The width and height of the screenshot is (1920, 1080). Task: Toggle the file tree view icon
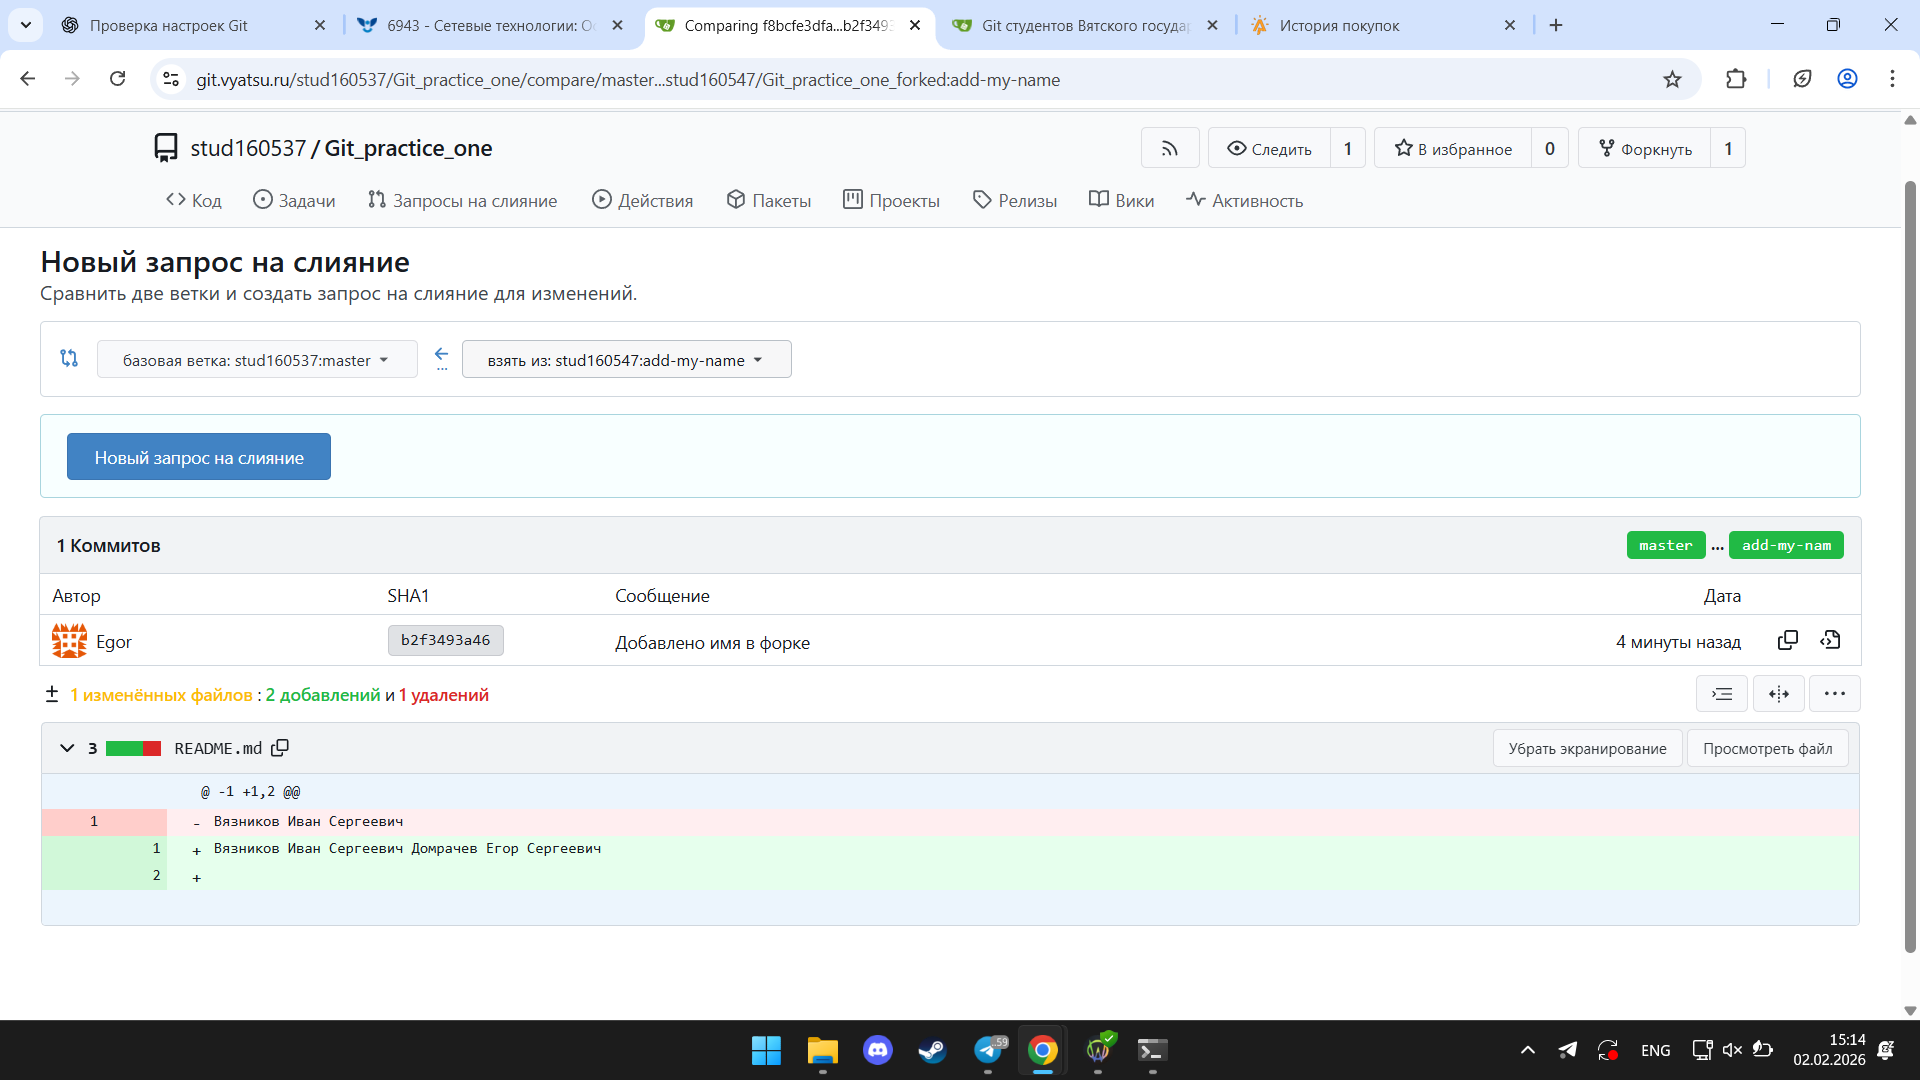tap(1722, 694)
